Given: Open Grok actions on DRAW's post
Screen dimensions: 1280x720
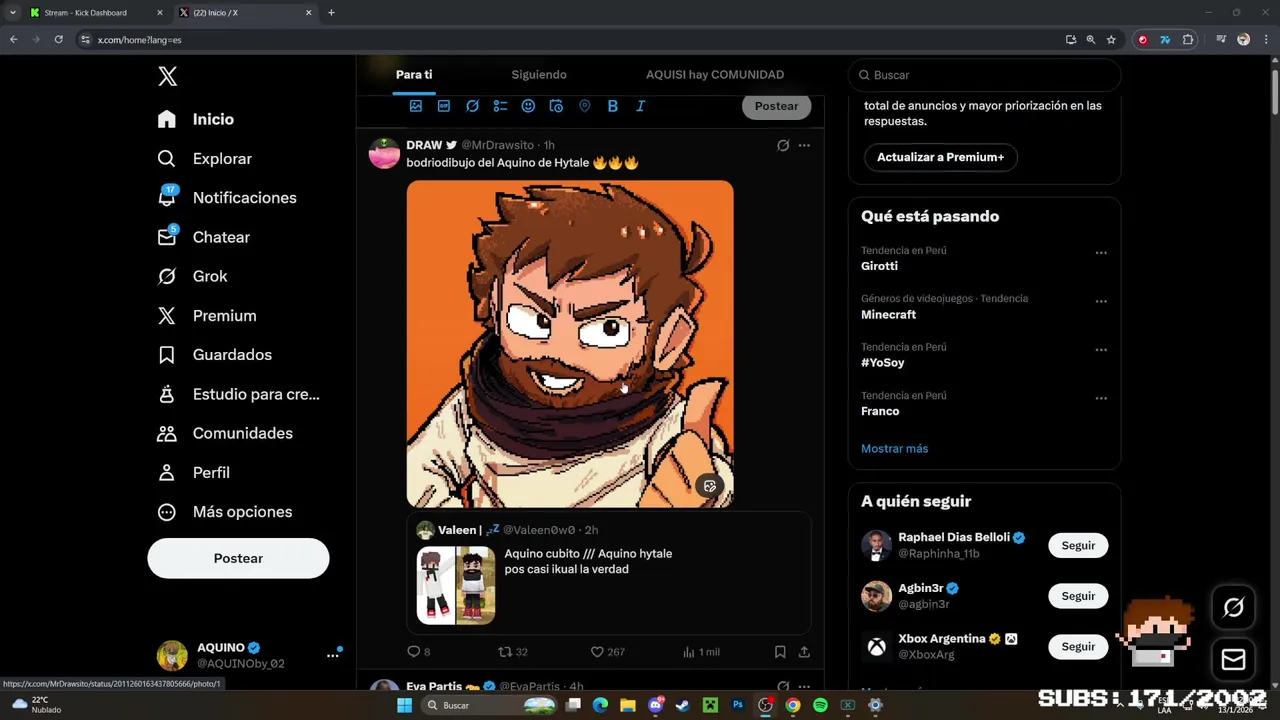Looking at the screenshot, I should click(x=783, y=145).
